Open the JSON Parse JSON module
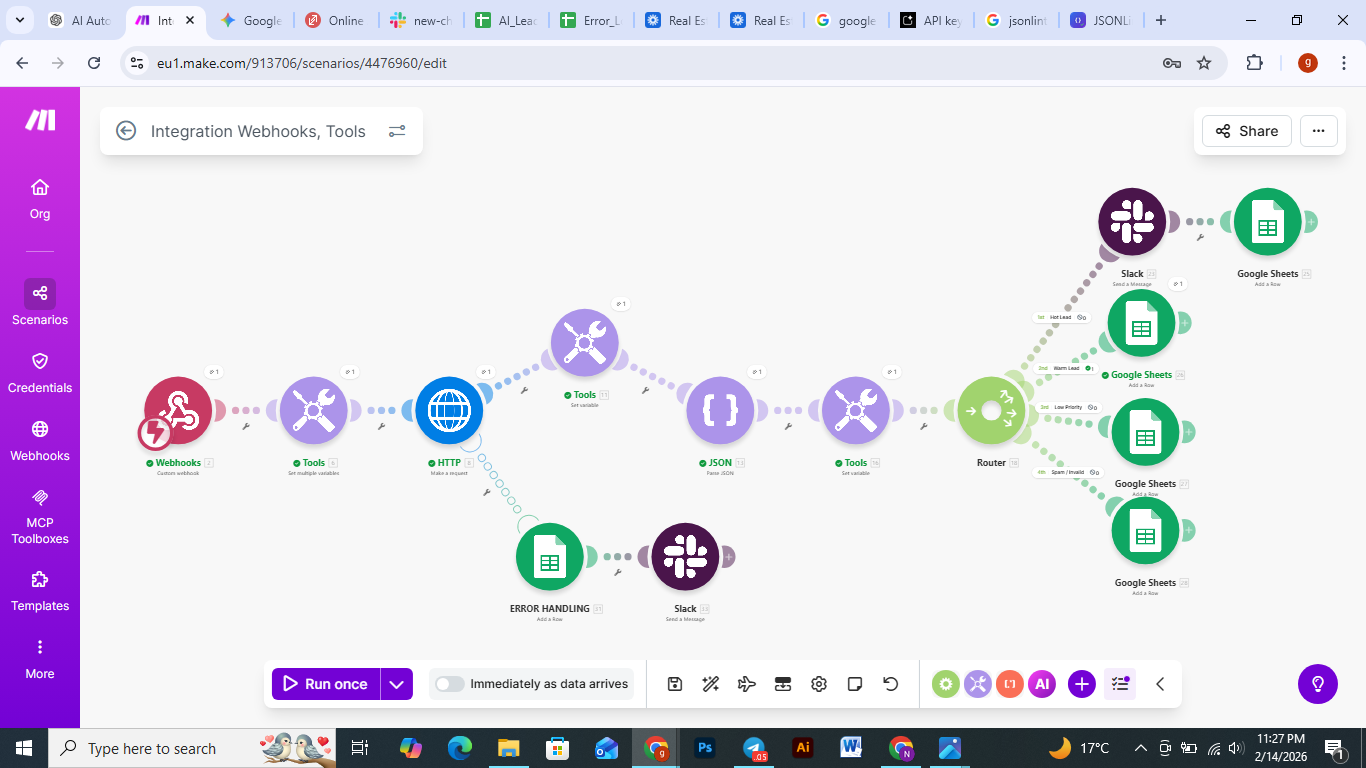1366x768 pixels. coord(720,411)
